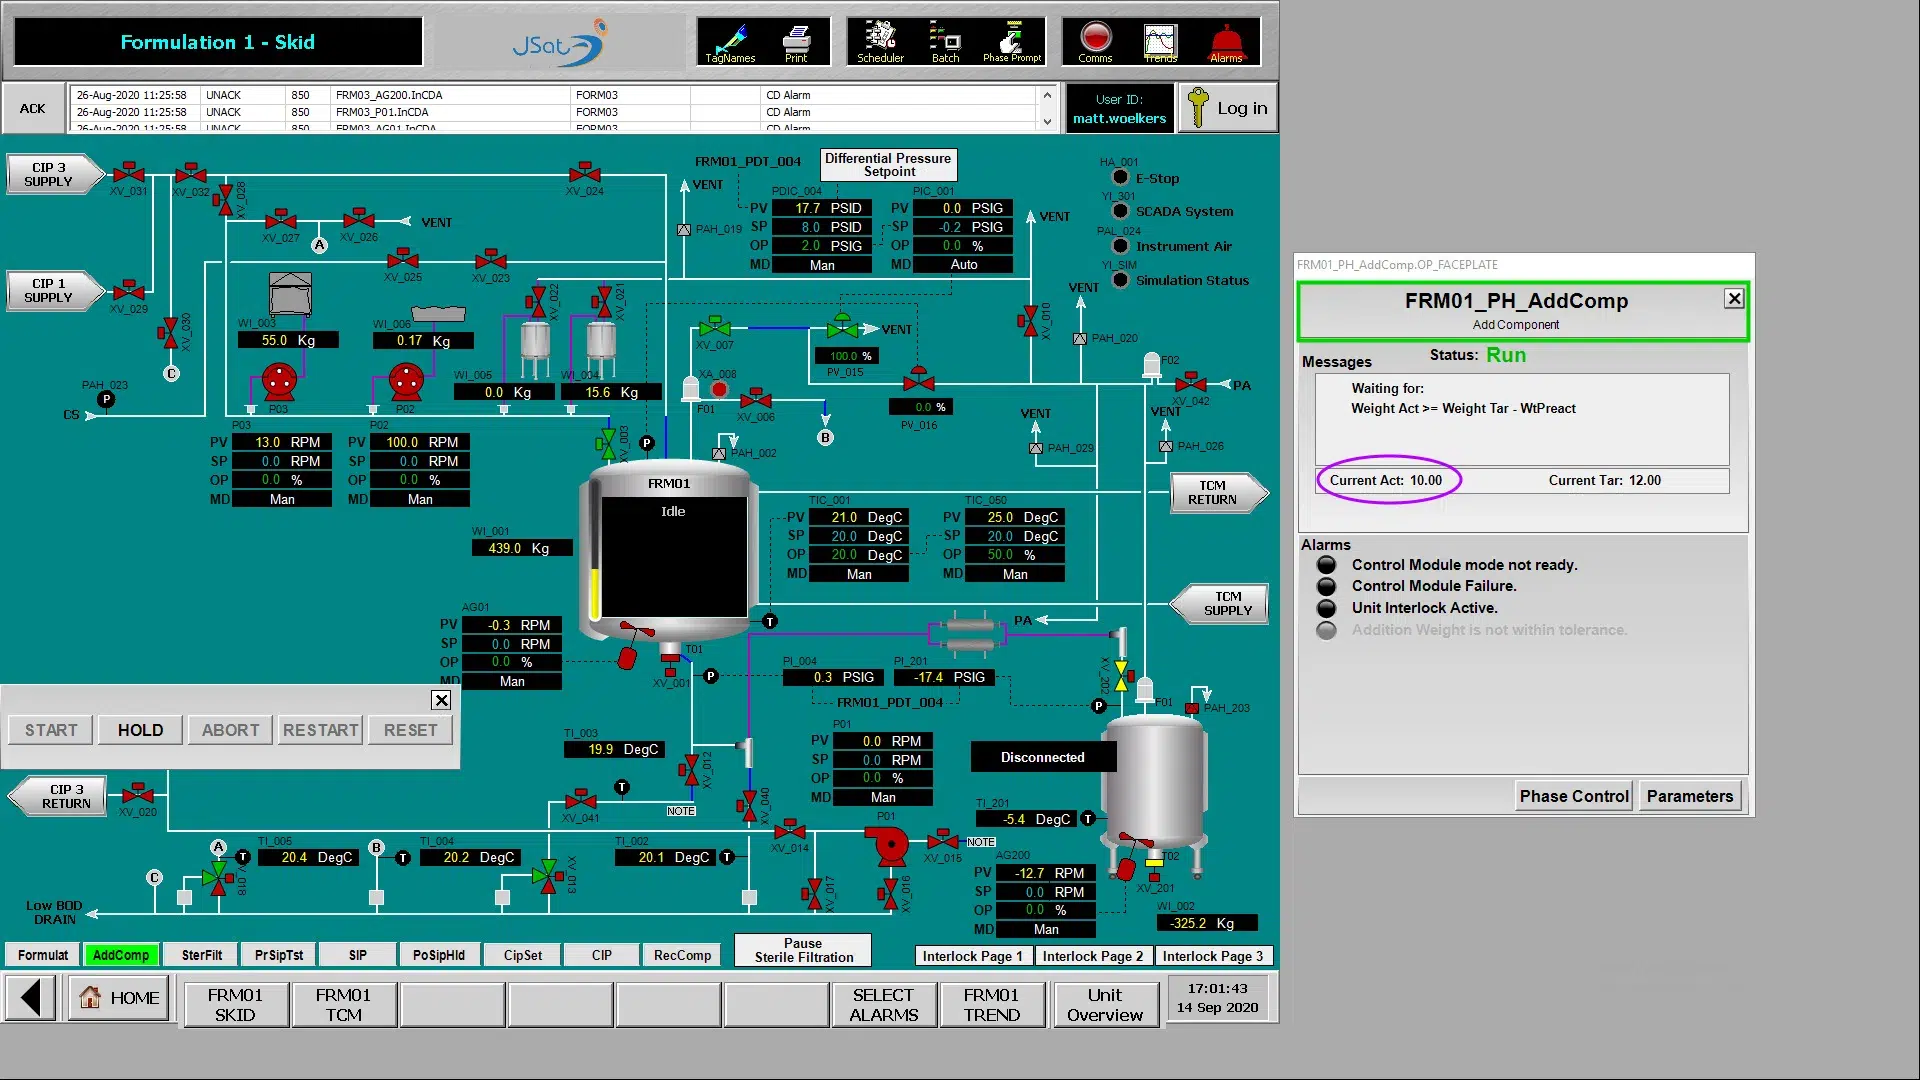Click TIC_001 mode field Man
The image size is (1920, 1080).
(x=859, y=574)
